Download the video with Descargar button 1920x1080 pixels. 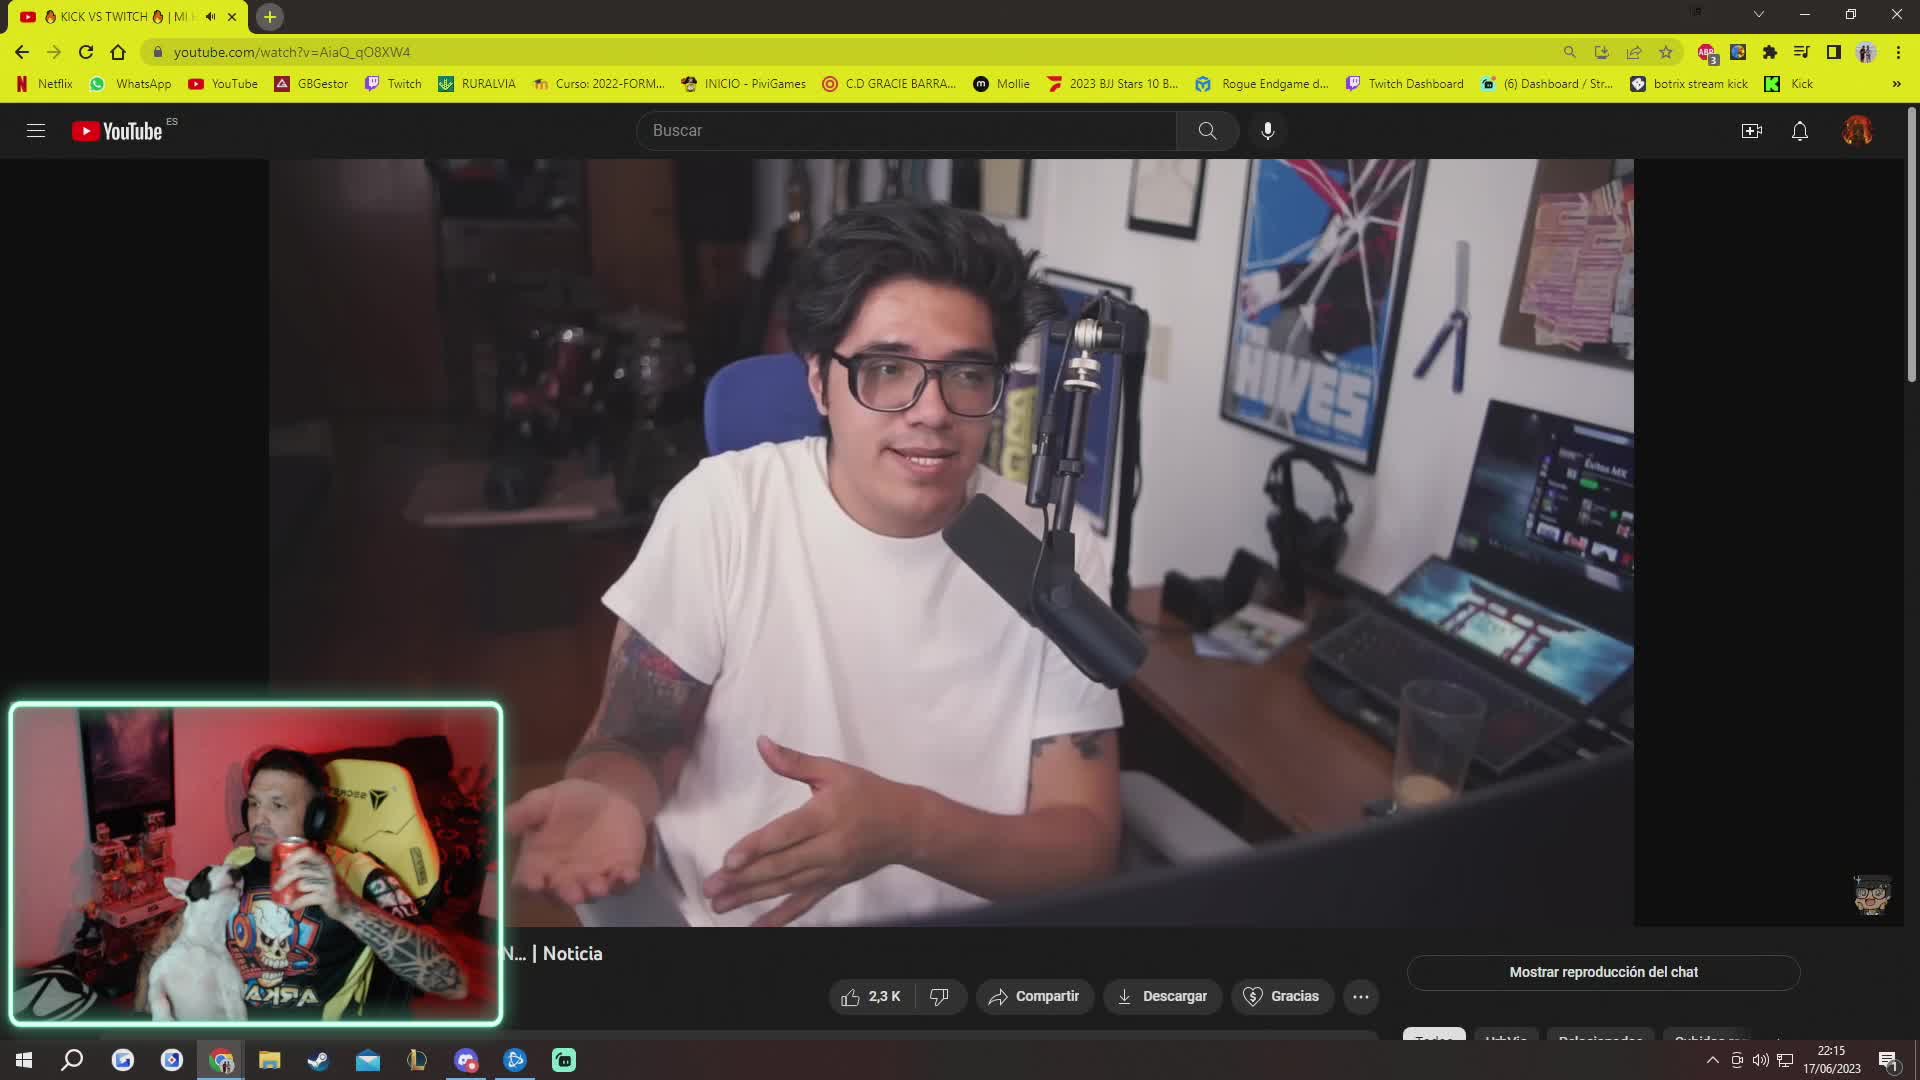[x=1162, y=996]
